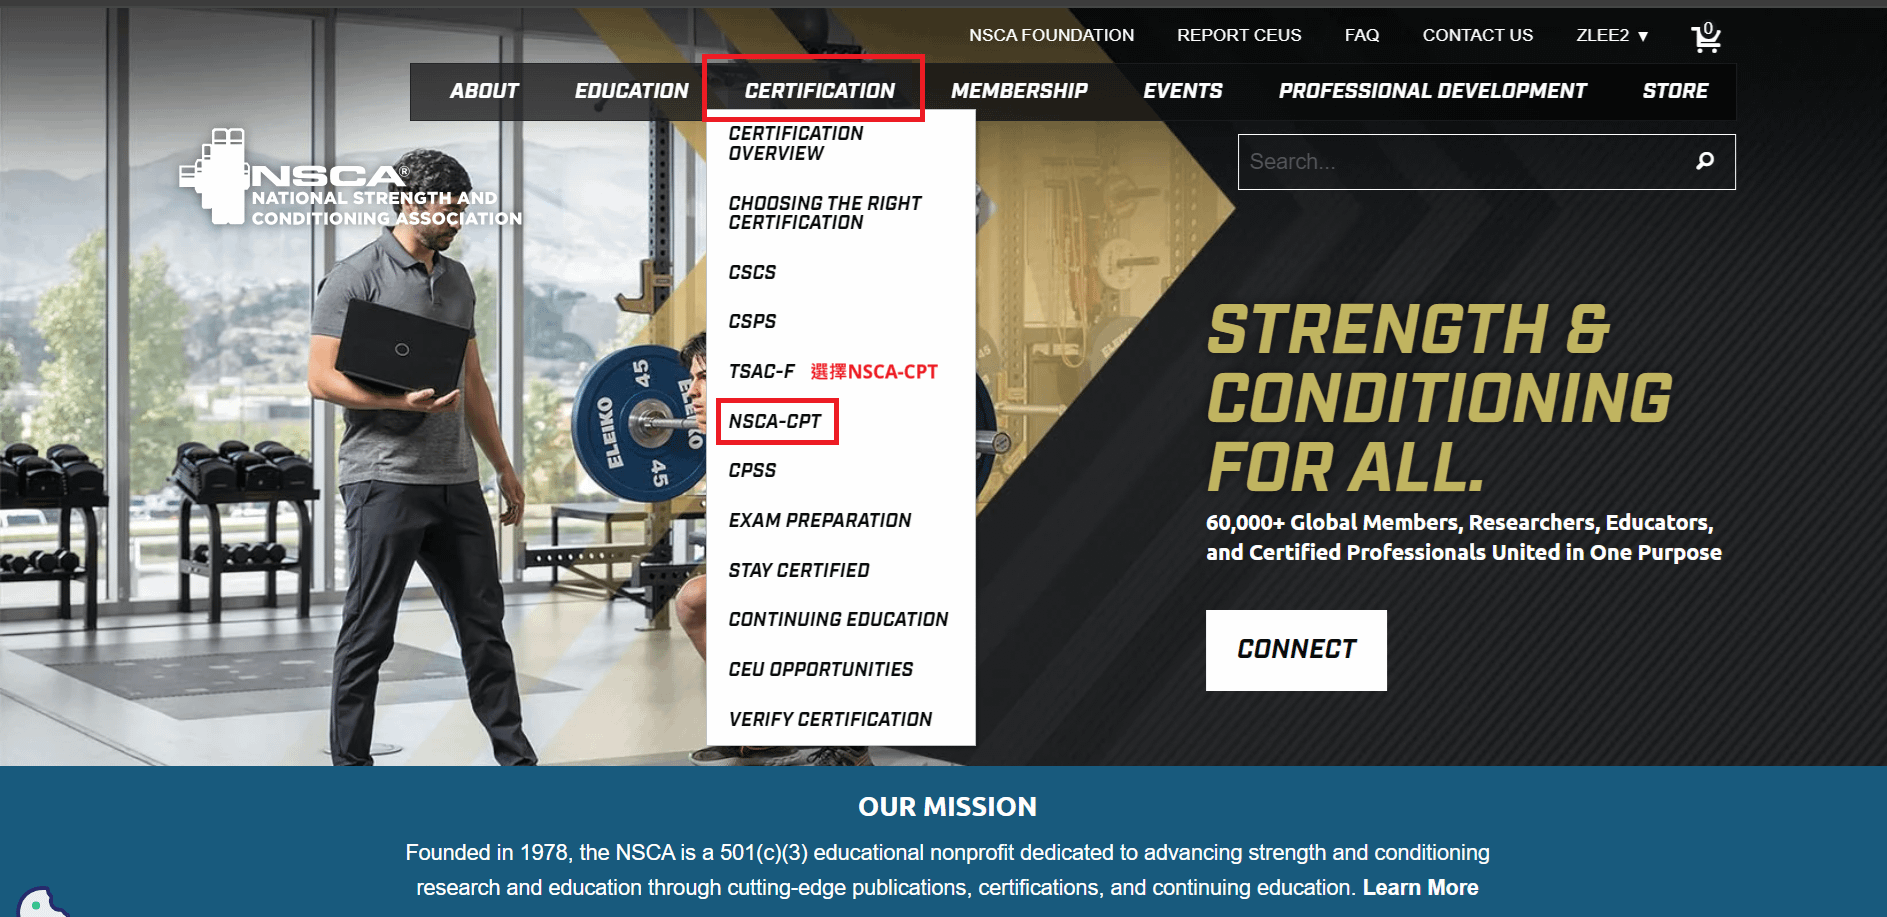Choose CSCS in the certification list
Viewport: 1887px width, 917px height.
pyautogui.click(x=752, y=272)
